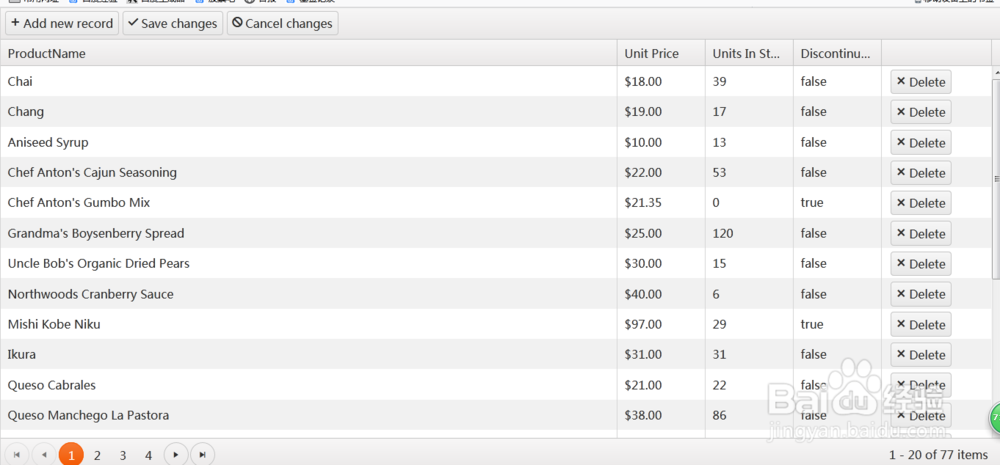Image resolution: width=1000 pixels, height=465 pixels.
Task: Delete the Chai product row
Action: pos(920,82)
